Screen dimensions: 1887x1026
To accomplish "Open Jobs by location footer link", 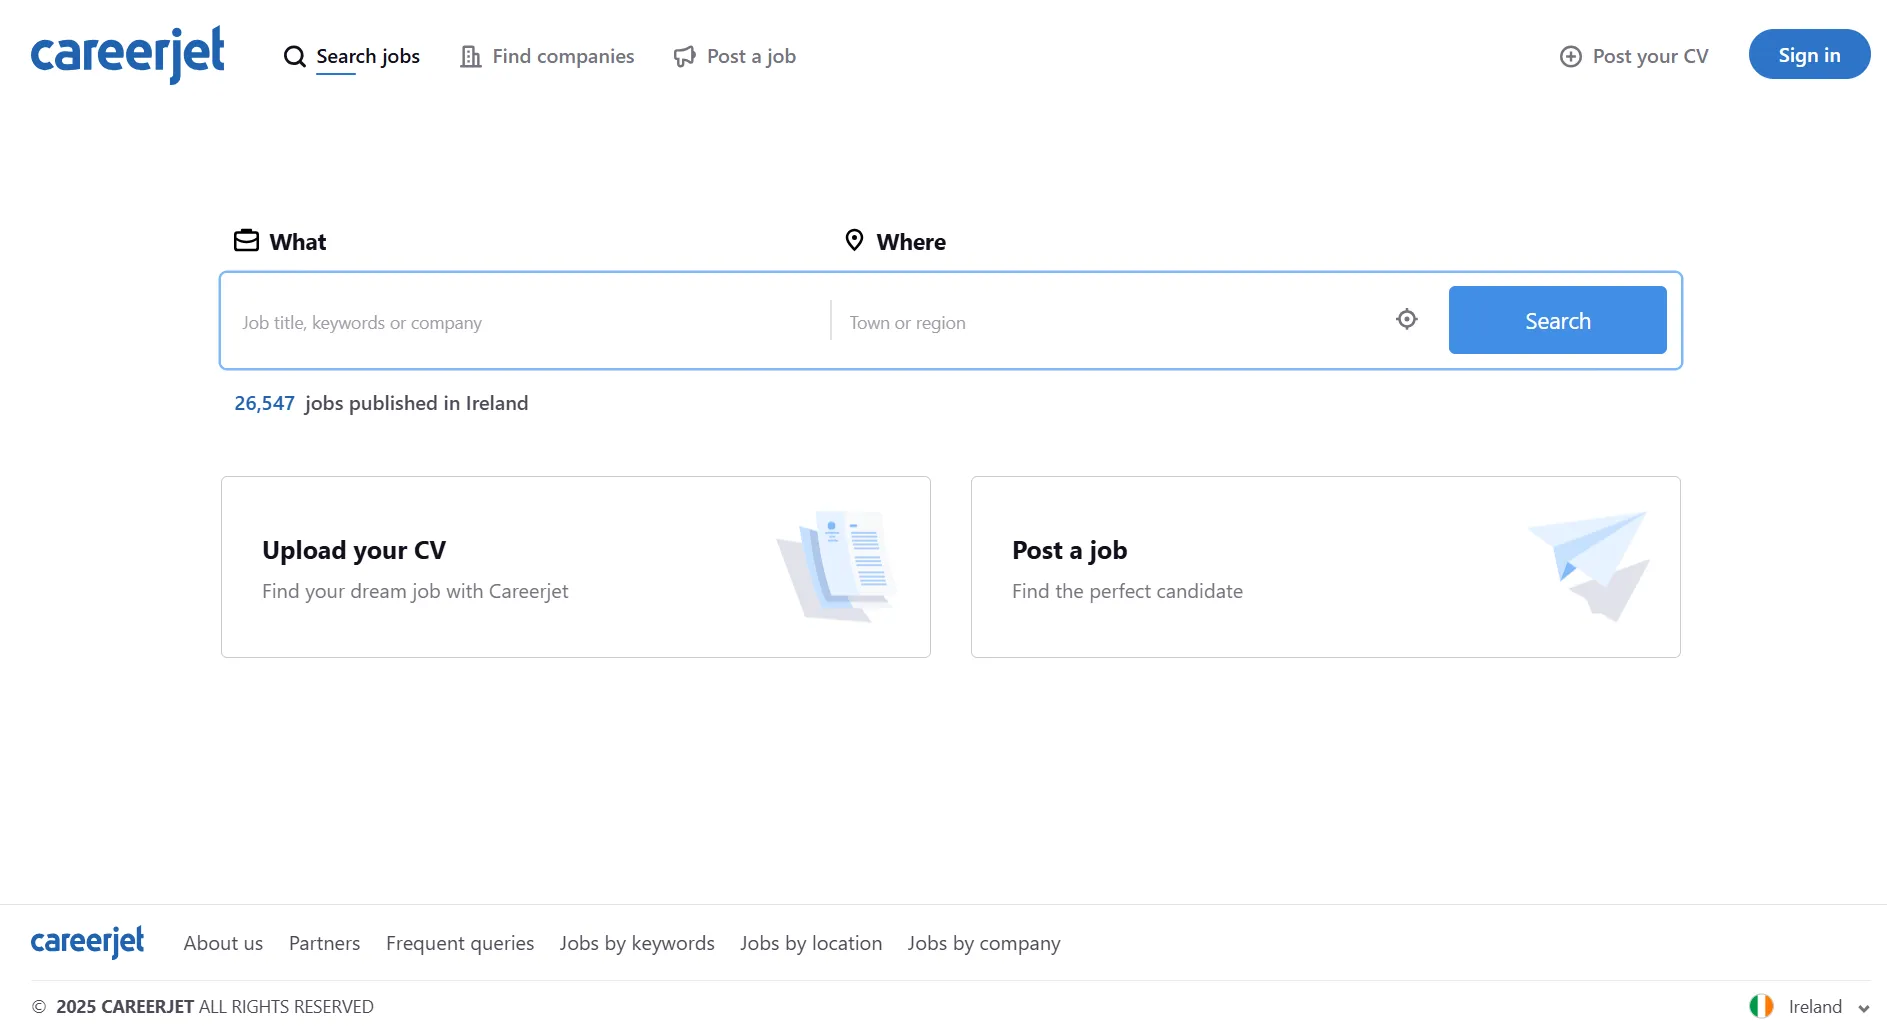I will click(811, 943).
